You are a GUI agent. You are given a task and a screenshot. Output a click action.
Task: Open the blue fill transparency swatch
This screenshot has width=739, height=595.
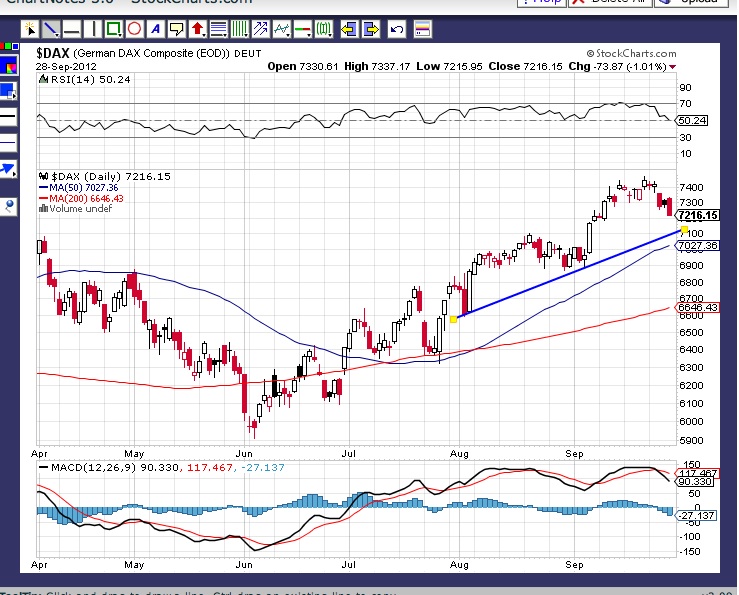tap(8, 91)
